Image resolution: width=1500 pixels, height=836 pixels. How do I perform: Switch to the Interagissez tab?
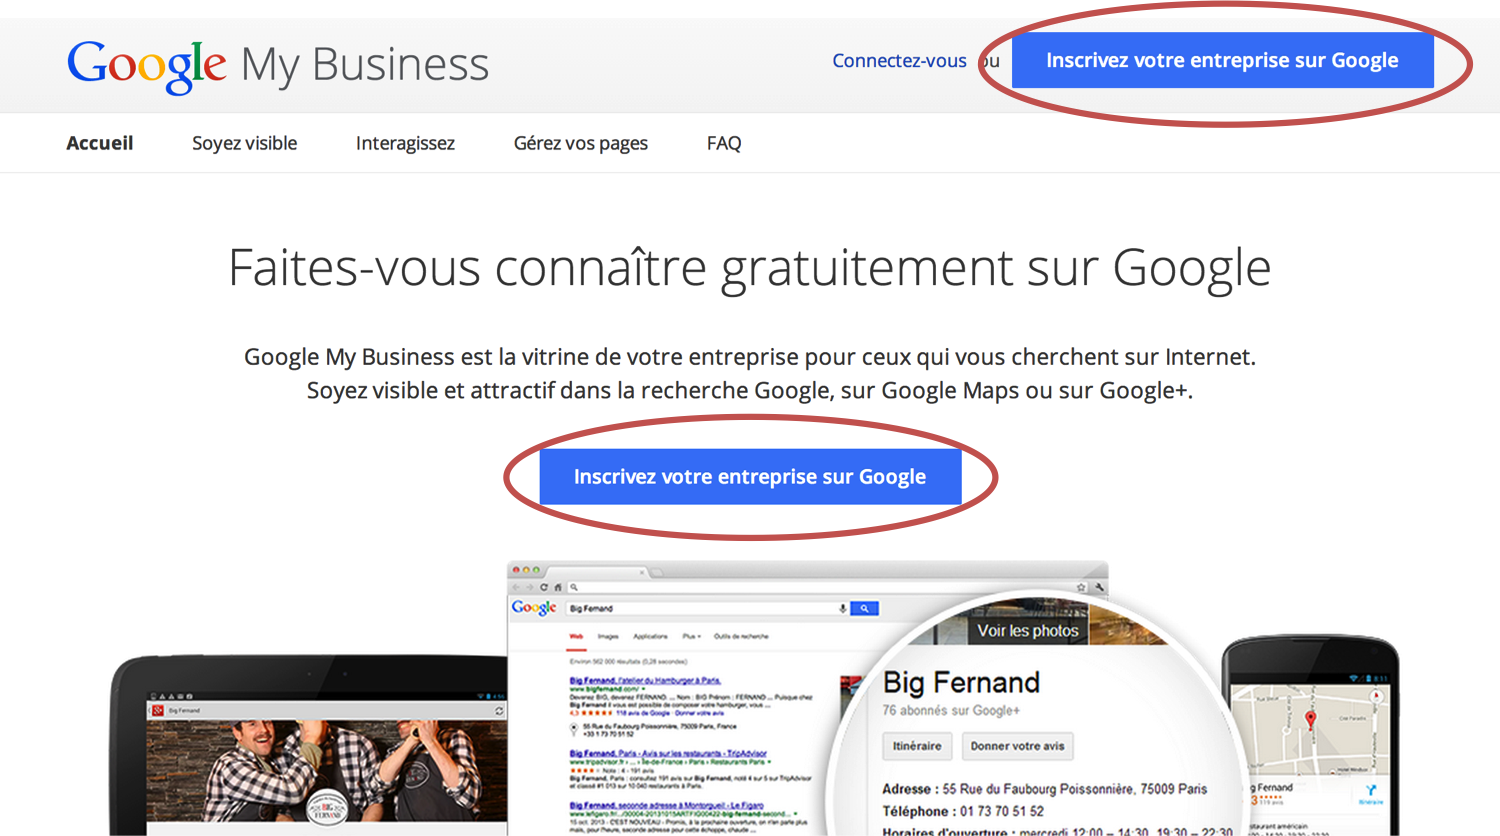point(405,143)
